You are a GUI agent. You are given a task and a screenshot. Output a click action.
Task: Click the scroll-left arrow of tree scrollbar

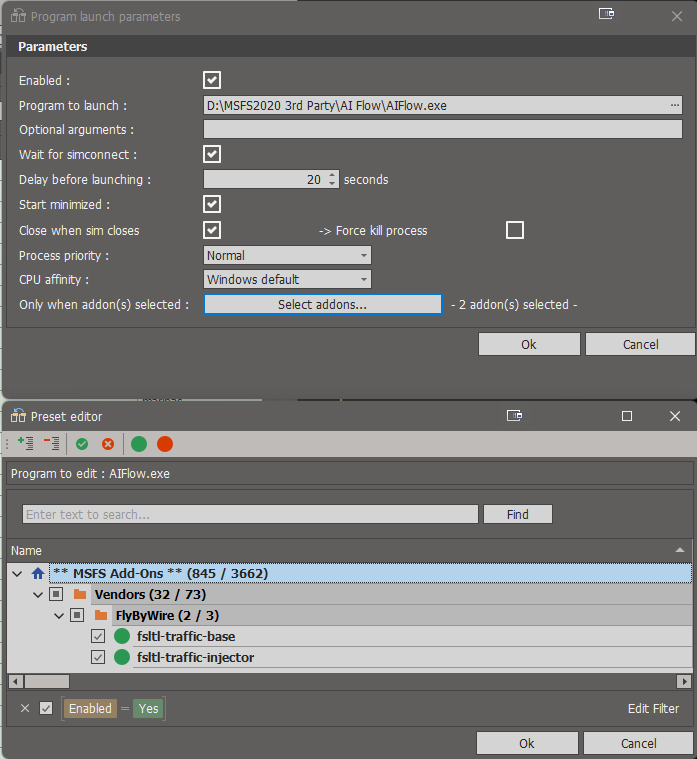pyautogui.click(x=15, y=682)
